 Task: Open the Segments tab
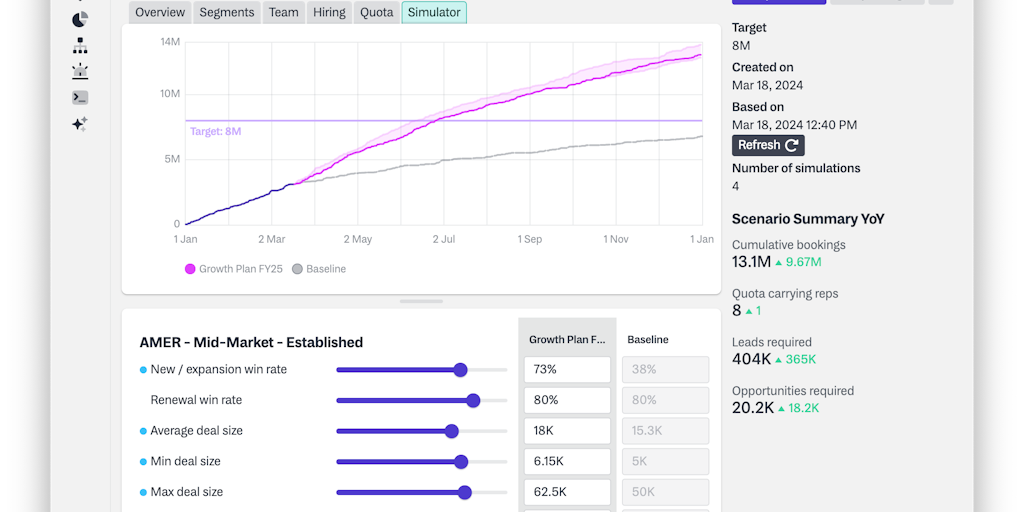[x=227, y=12]
